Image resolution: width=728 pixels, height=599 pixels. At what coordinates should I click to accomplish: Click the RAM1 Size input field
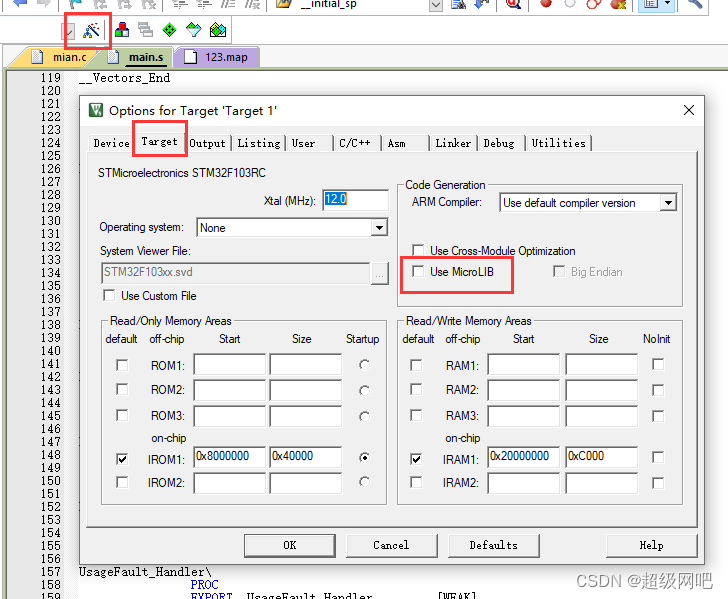tap(601, 364)
